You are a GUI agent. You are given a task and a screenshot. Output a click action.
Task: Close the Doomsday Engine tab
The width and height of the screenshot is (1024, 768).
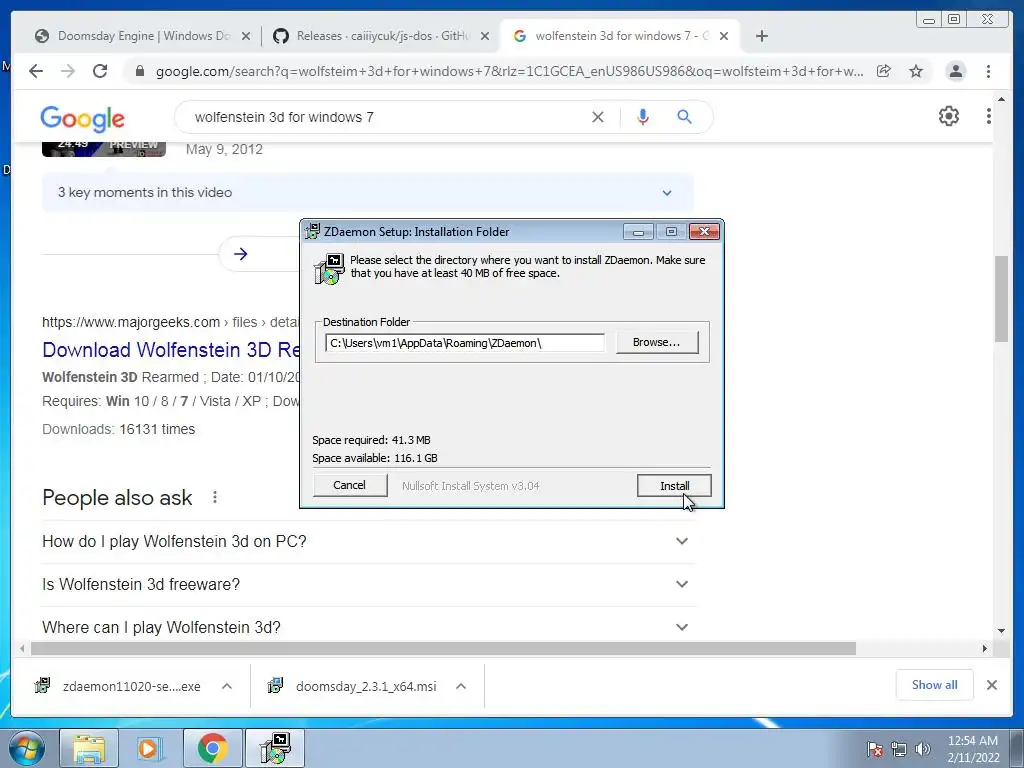pos(246,37)
